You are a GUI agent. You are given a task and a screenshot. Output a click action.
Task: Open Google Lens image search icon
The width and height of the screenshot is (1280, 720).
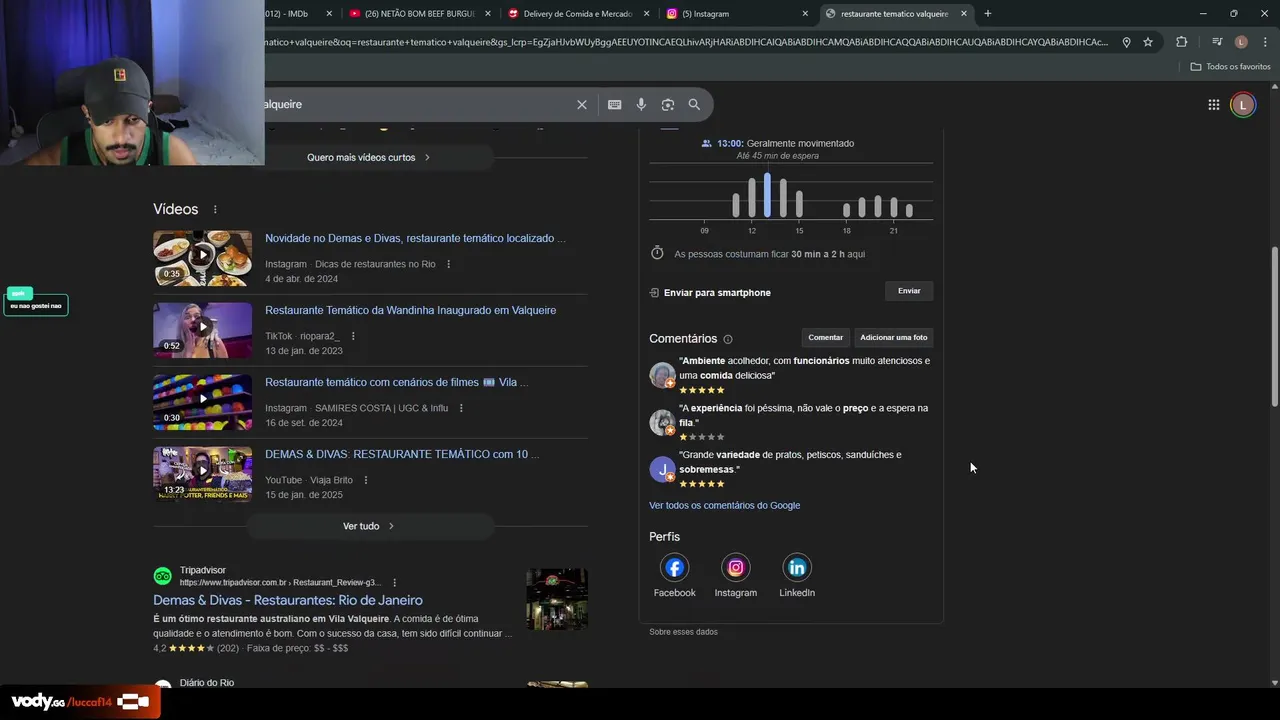click(667, 104)
